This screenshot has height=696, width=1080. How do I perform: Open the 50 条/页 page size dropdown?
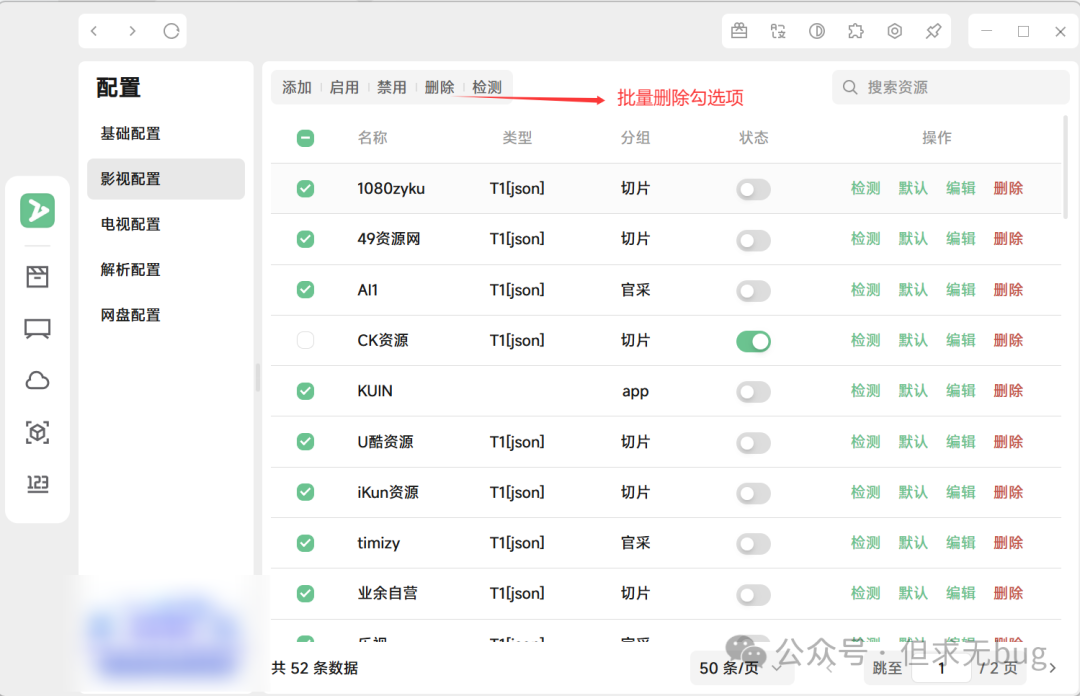740,668
